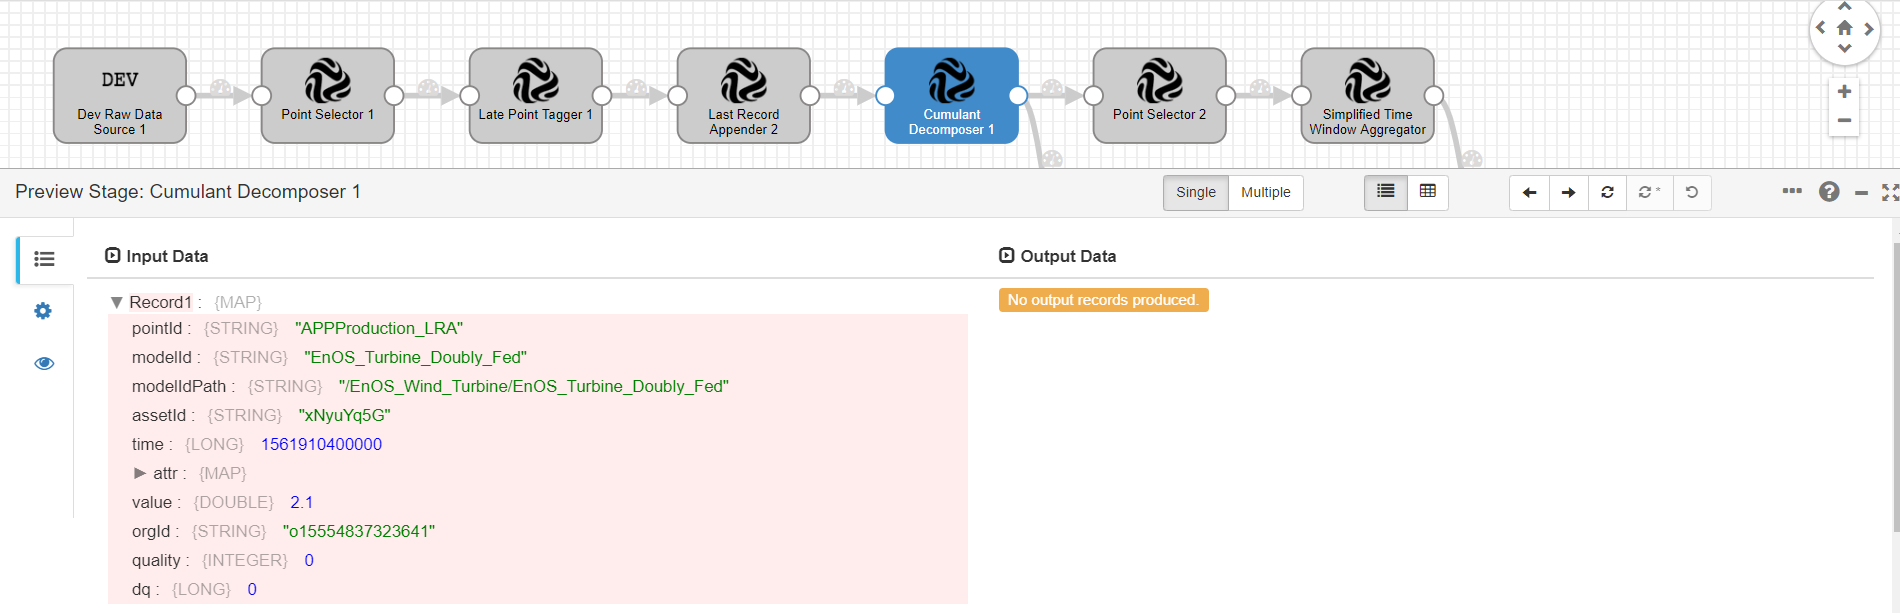1900x613 pixels.
Task: Open the three-dots more options menu
Action: 1791,191
